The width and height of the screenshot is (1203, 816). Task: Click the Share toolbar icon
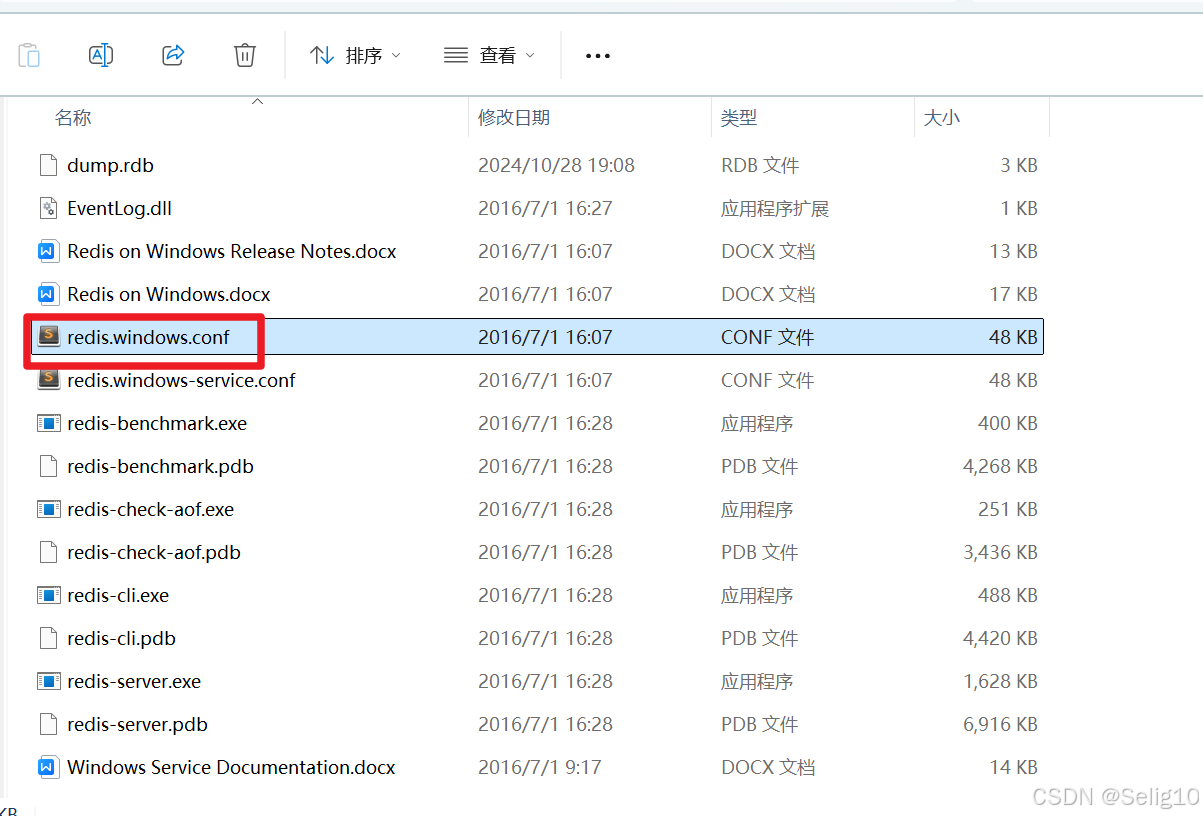coord(173,56)
